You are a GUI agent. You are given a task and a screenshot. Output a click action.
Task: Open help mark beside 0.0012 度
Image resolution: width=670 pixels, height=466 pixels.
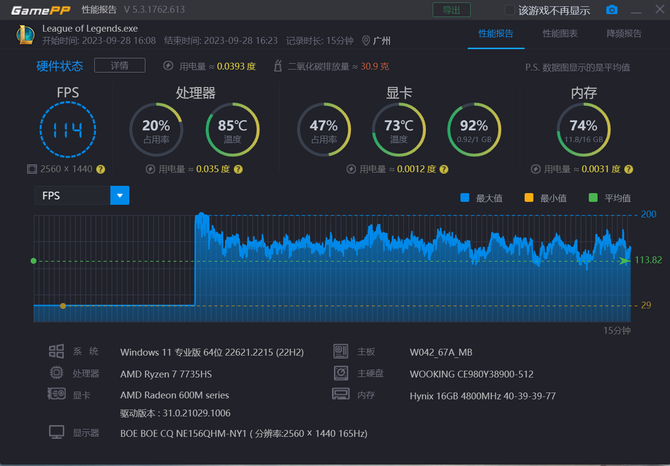[444, 170]
